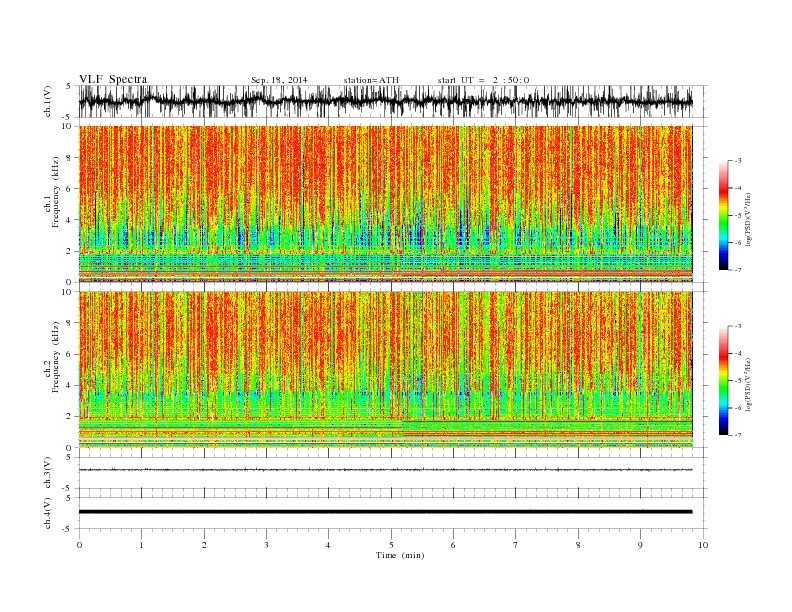Click the "-7" tick on ch.1 colorbar
This screenshot has width=792, height=612.
coord(738,270)
